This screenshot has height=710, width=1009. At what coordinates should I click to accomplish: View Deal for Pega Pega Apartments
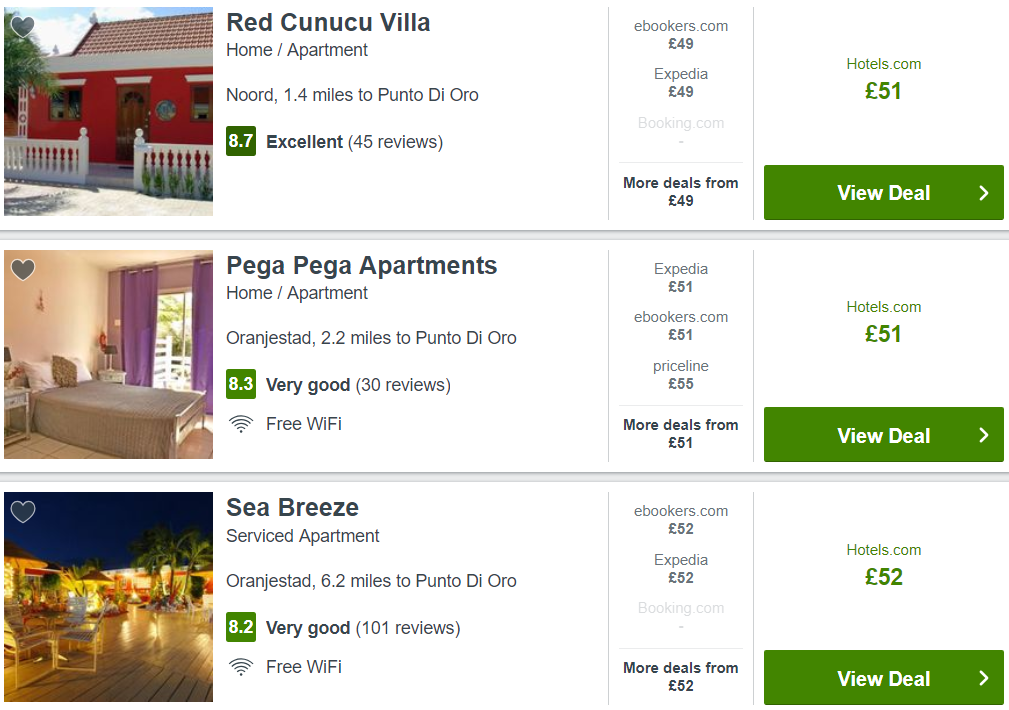pos(884,434)
